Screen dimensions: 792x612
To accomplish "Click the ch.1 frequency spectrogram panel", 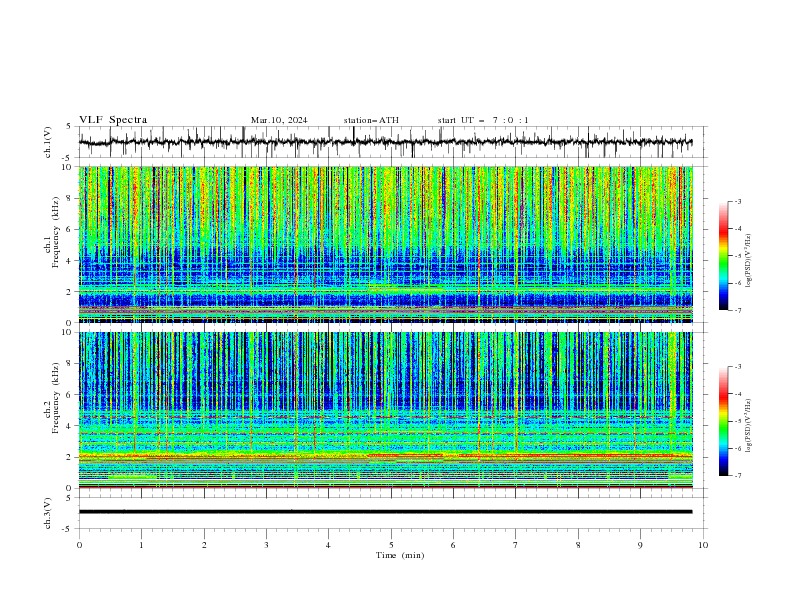I will pyautogui.click(x=385, y=244).
